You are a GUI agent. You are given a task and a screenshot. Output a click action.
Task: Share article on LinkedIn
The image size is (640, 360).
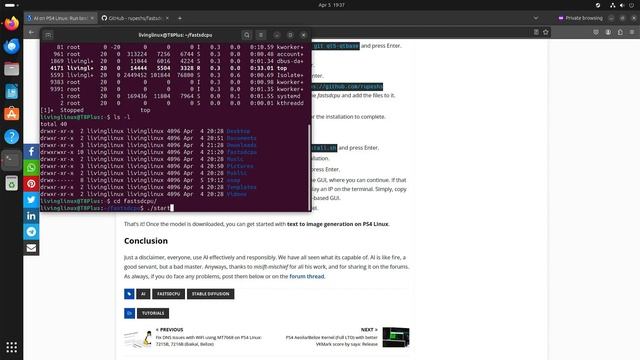pos(31,216)
